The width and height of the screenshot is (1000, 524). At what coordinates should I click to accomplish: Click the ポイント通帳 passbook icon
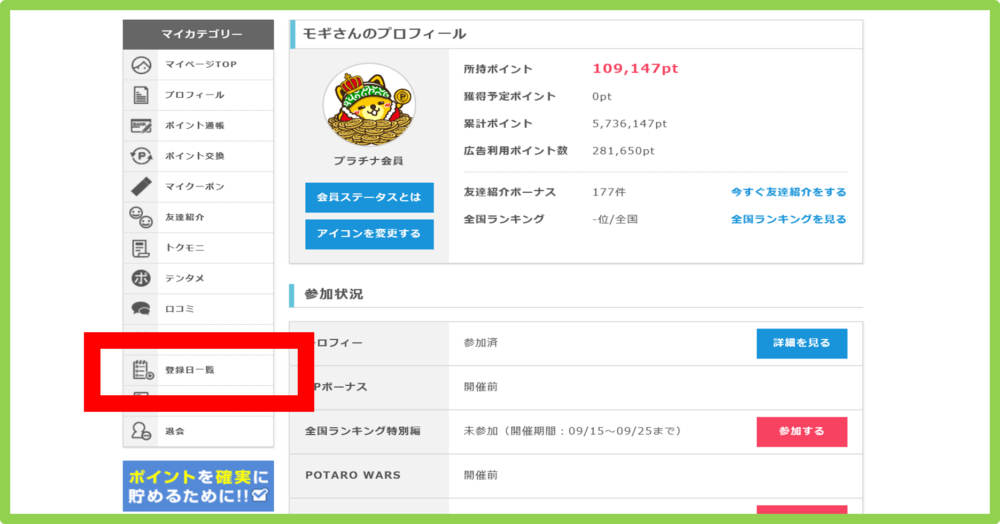[141, 126]
